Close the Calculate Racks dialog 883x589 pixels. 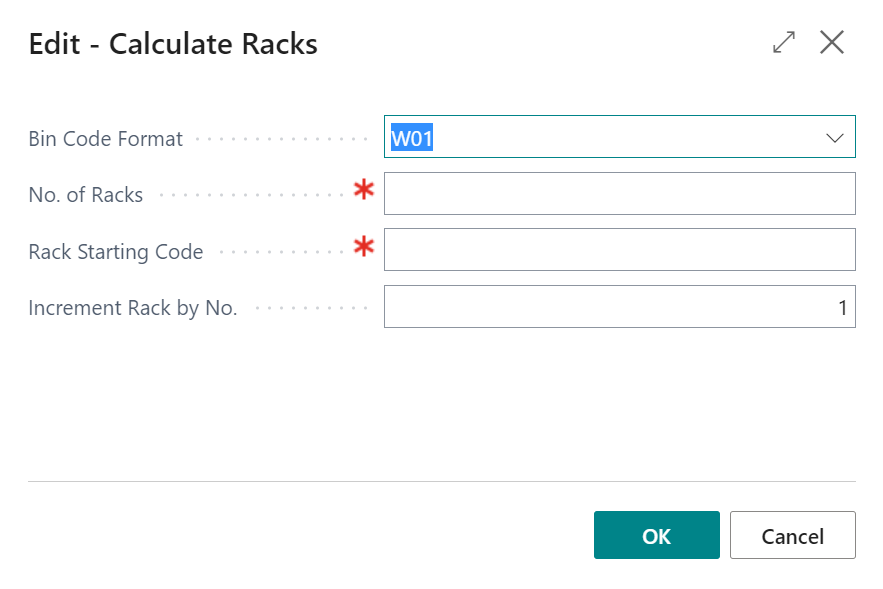(x=832, y=42)
